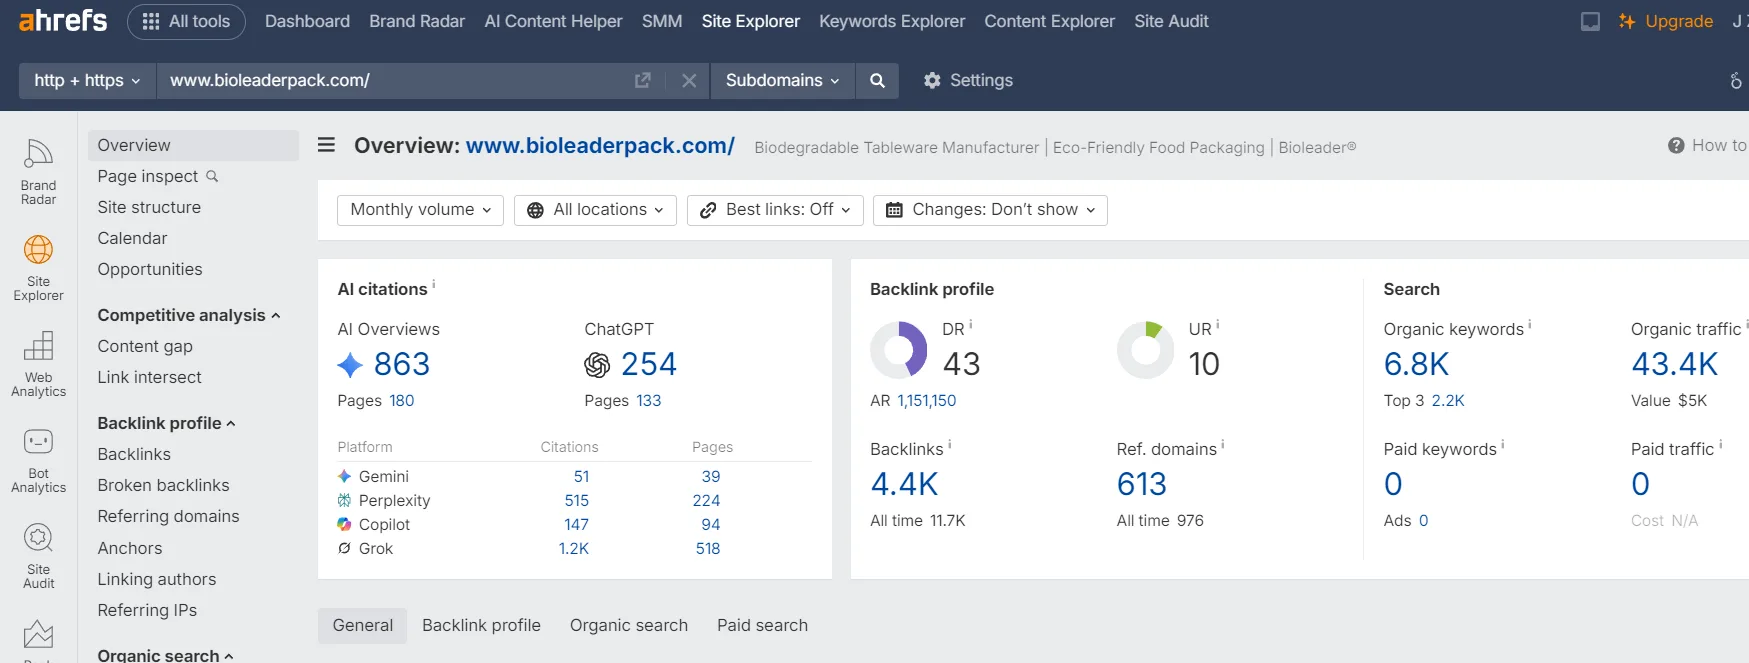Open Site structure in sidebar
Viewport: 1749px width, 663px height.
tap(149, 207)
